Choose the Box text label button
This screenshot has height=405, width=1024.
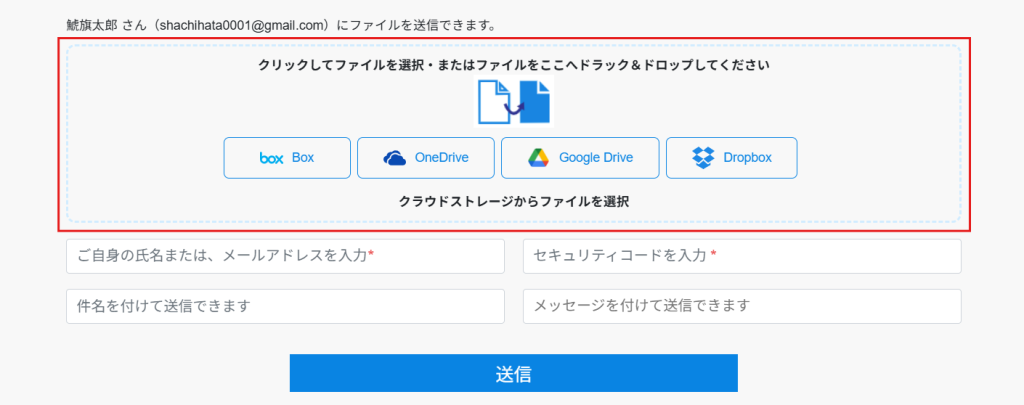click(303, 158)
